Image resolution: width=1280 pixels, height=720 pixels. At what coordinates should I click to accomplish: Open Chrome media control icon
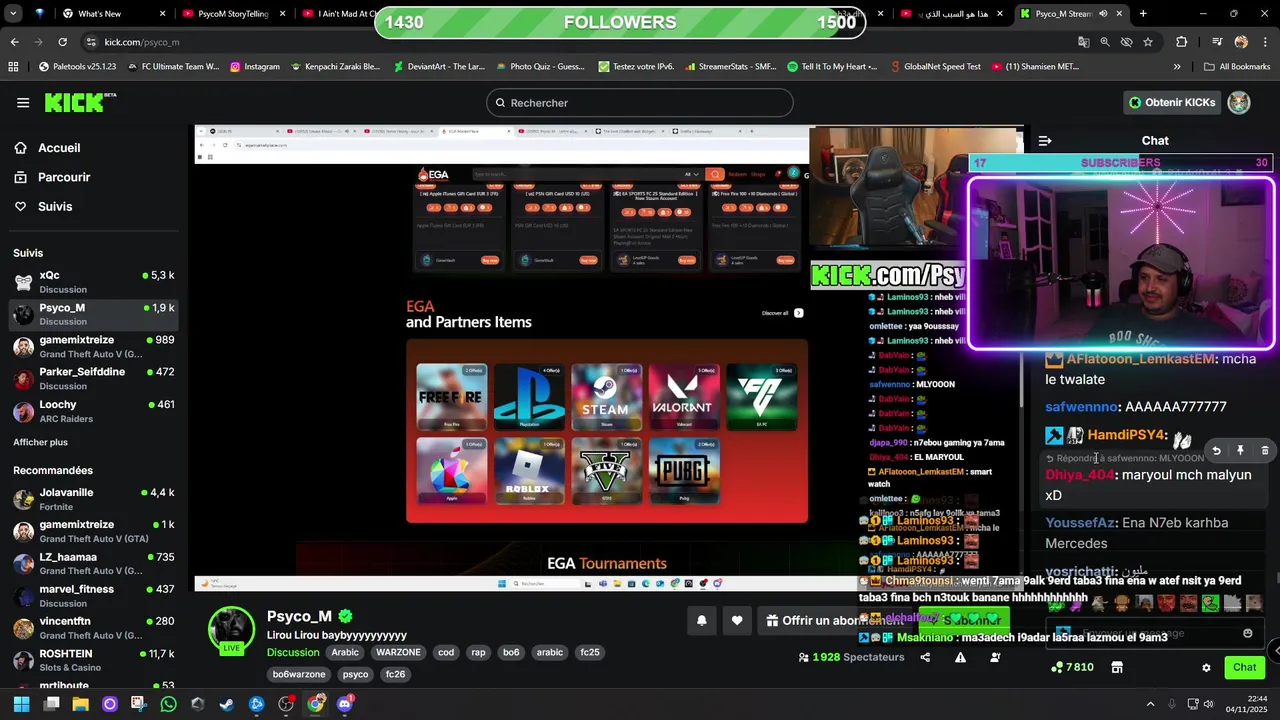pyautogui.click(x=1217, y=42)
